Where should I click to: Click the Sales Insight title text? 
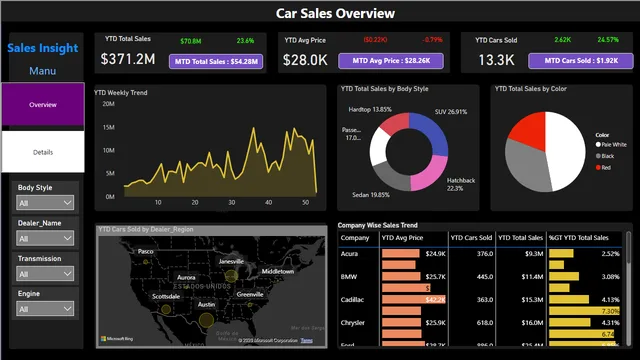point(43,48)
